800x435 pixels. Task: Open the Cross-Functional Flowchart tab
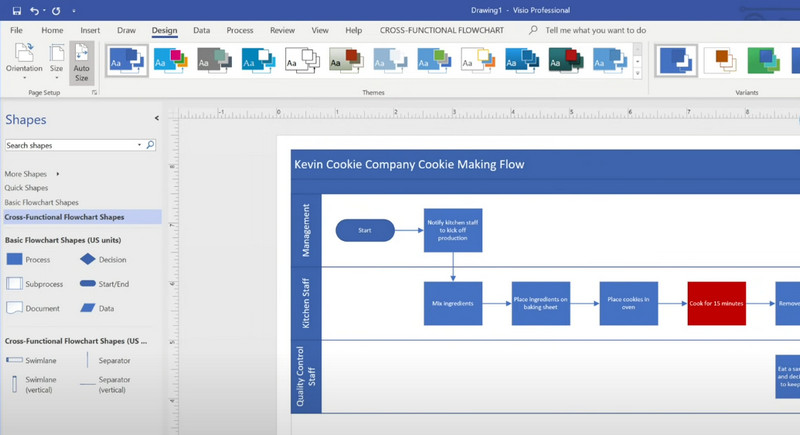pos(442,30)
